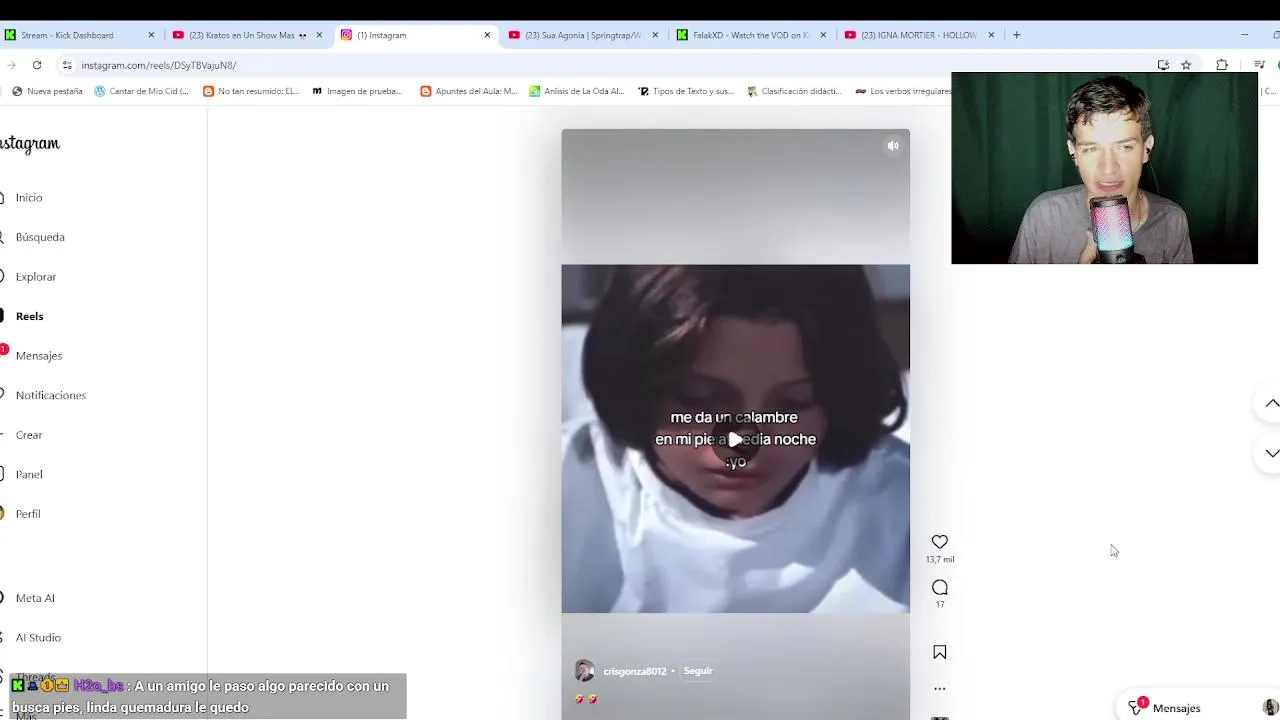The height and width of the screenshot is (720, 1280).
Task: Click the site information icon in address bar
Action: (67, 65)
